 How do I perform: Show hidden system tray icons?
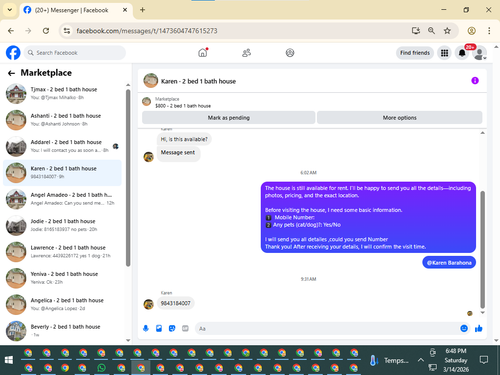421,360
